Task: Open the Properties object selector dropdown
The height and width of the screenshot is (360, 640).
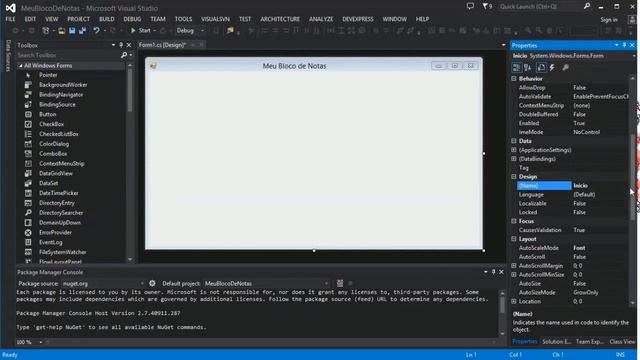Action: click(x=634, y=56)
